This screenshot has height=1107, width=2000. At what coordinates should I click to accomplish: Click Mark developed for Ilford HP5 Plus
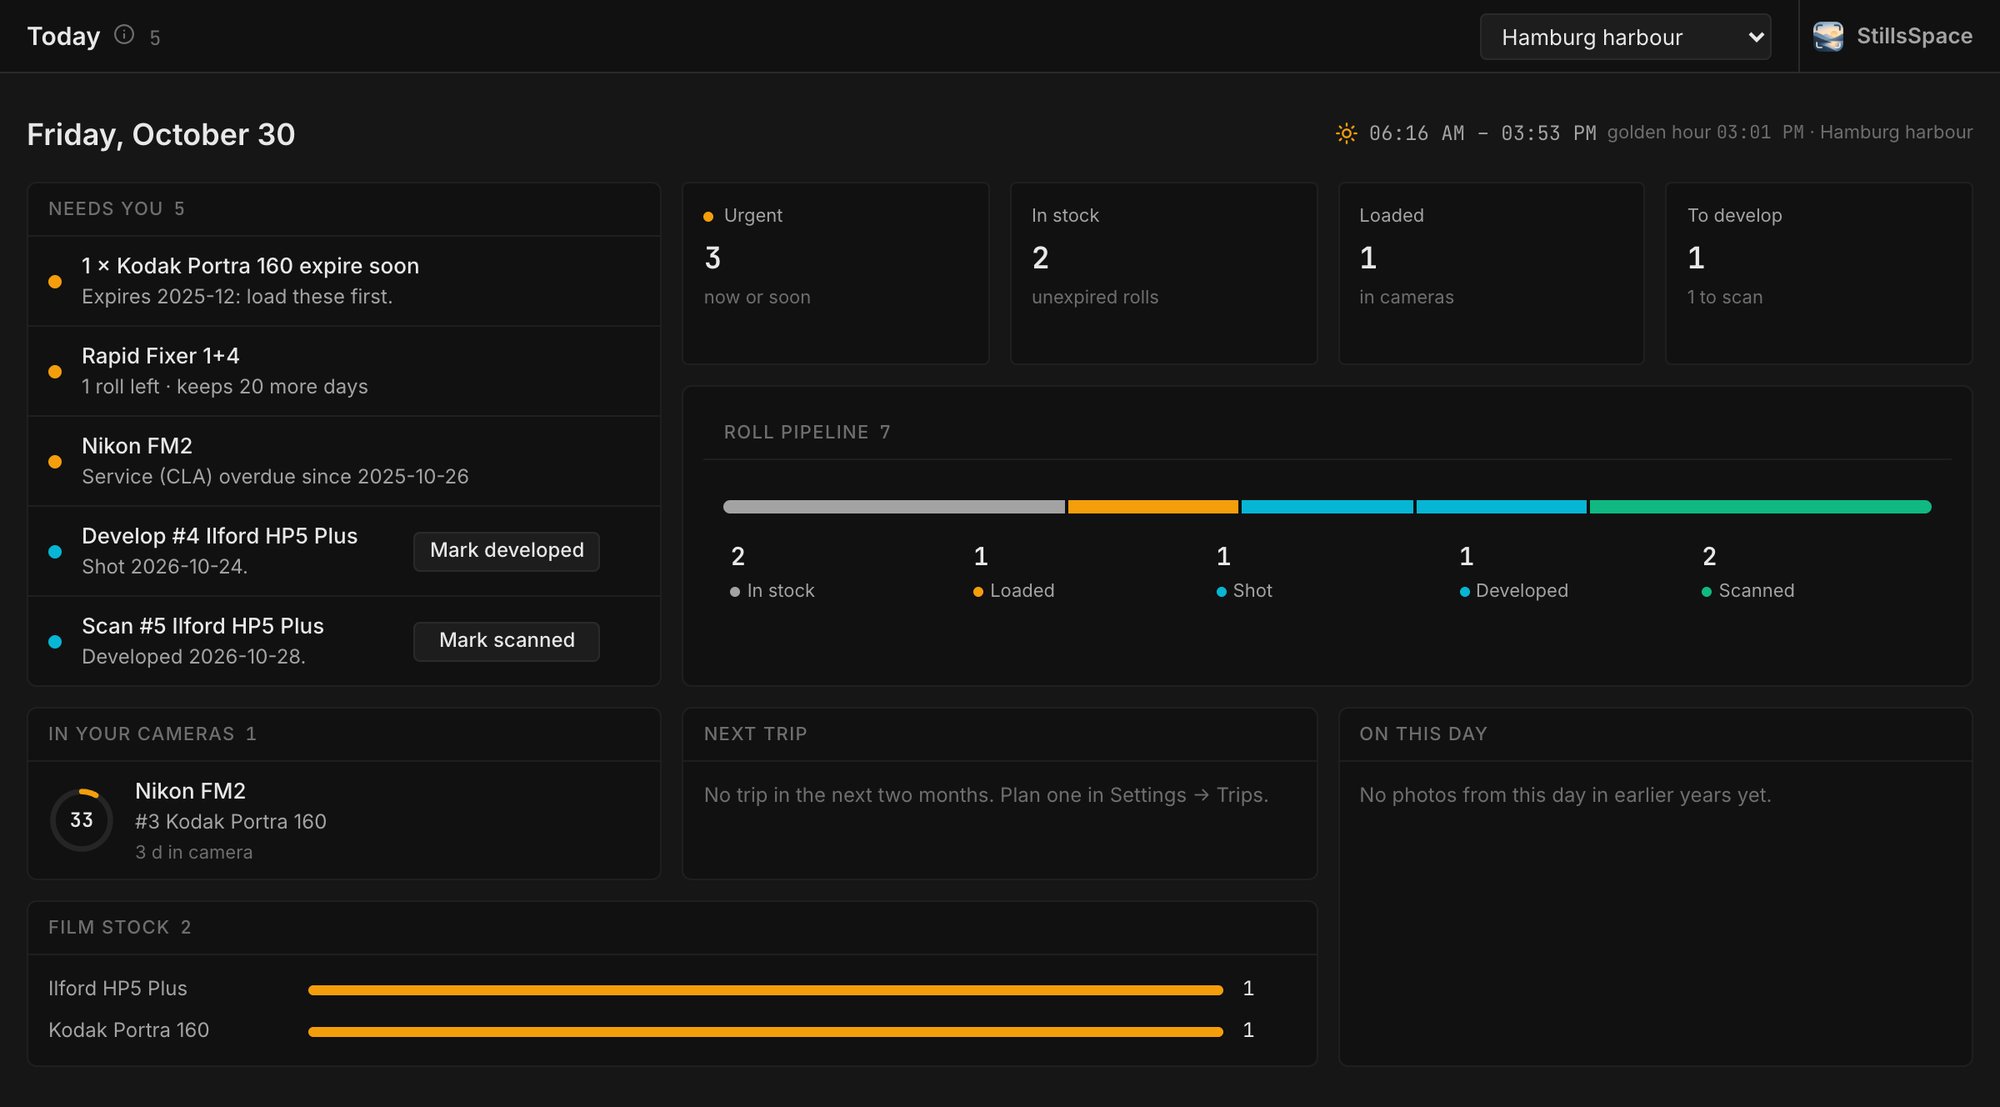tap(506, 551)
